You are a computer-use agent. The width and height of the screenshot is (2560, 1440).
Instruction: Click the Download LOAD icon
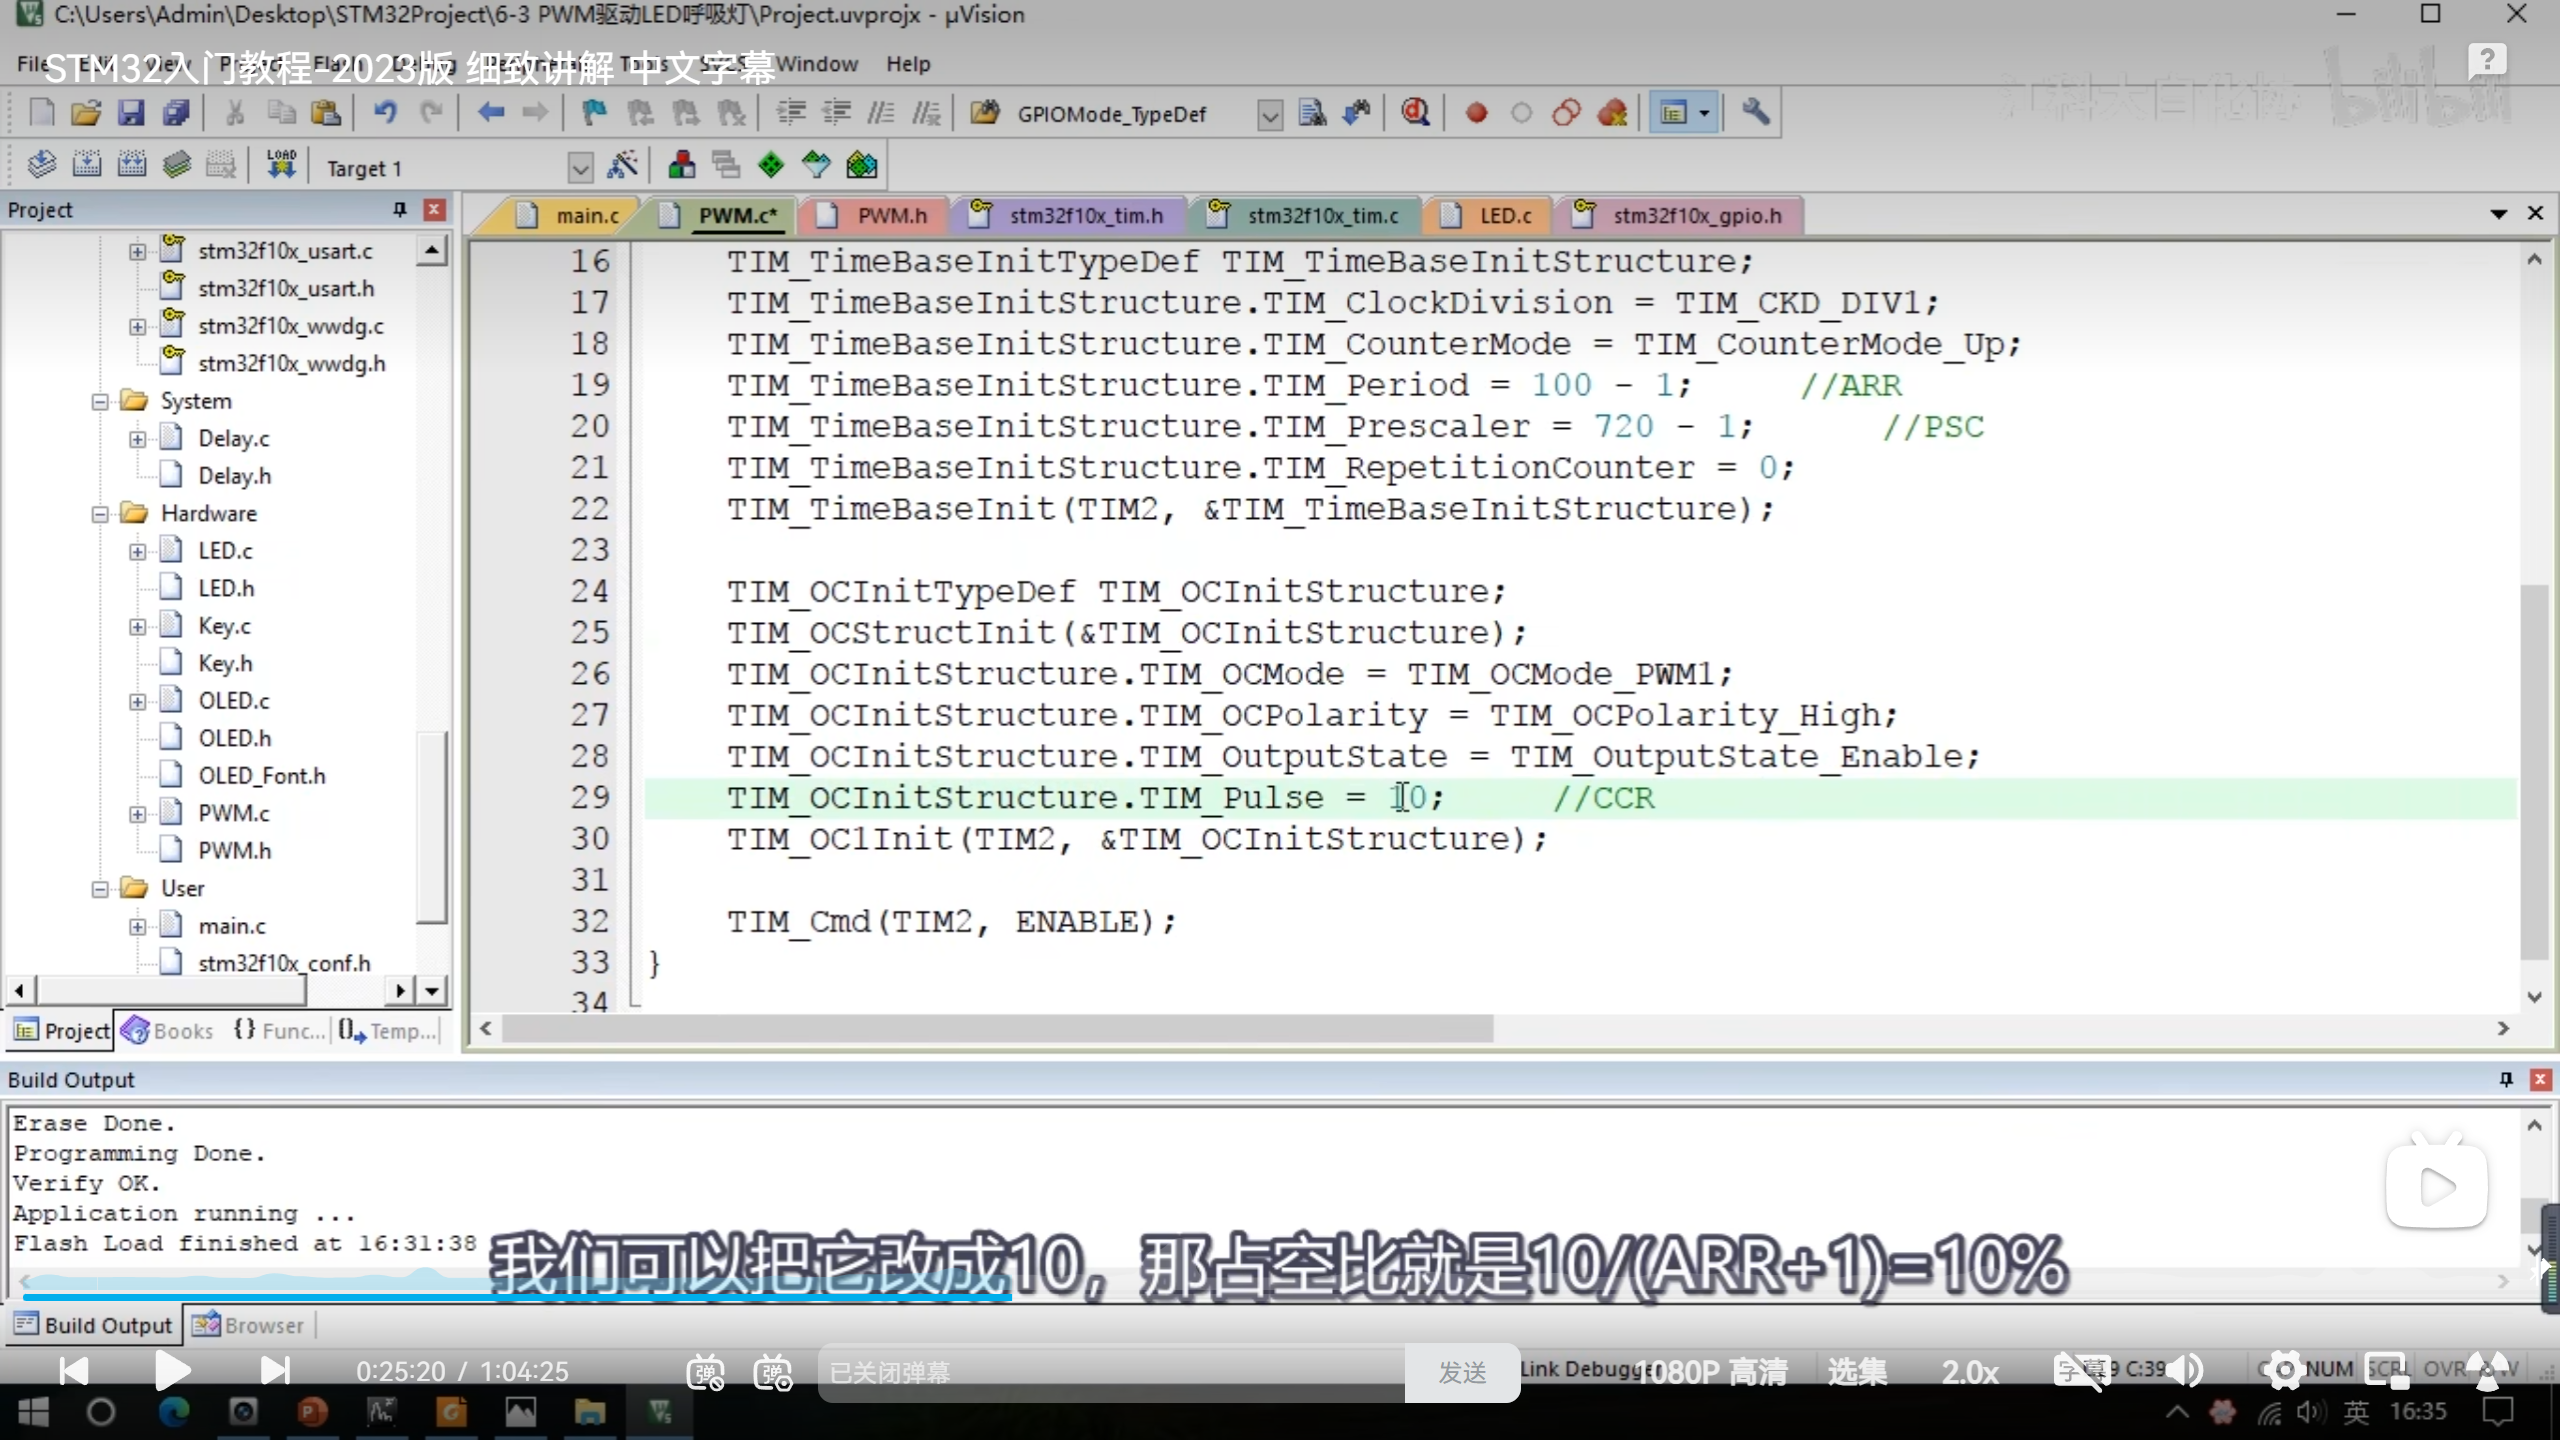(281, 165)
